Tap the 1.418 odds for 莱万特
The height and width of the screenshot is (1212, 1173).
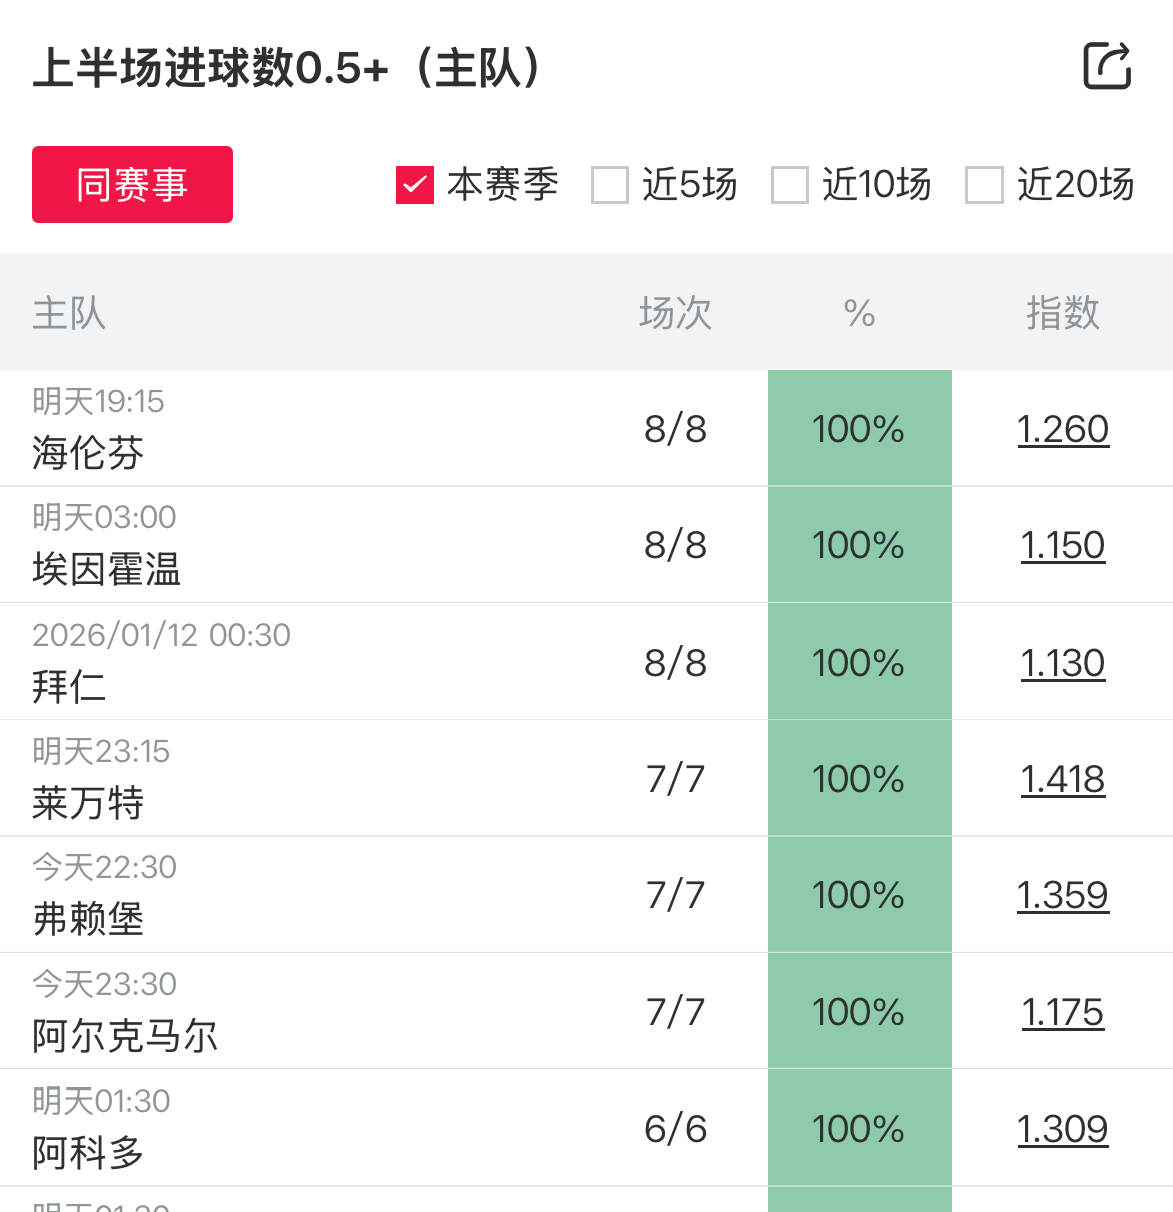coord(1062,778)
